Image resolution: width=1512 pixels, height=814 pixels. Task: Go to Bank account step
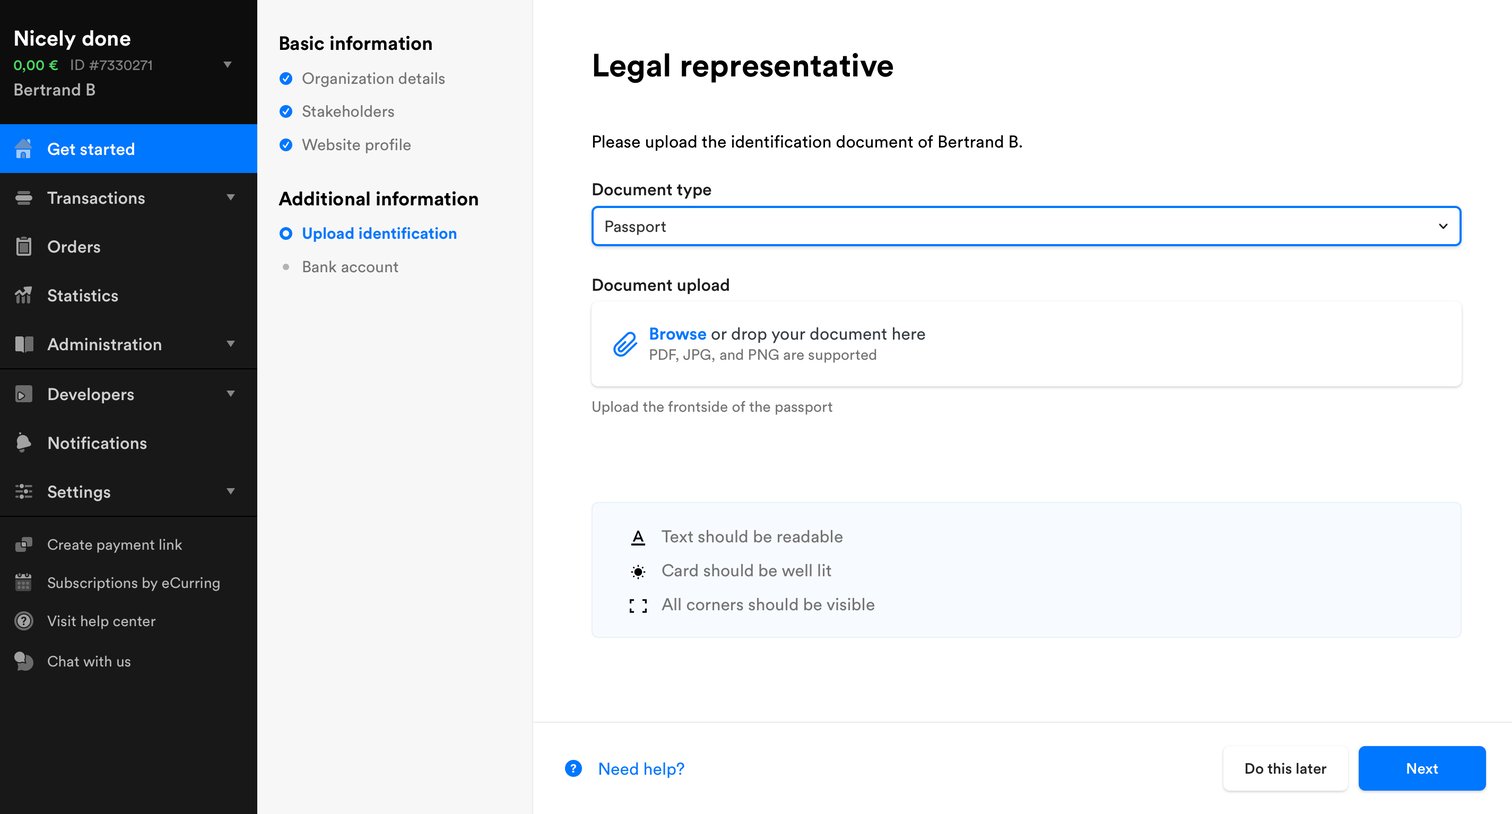[350, 267]
